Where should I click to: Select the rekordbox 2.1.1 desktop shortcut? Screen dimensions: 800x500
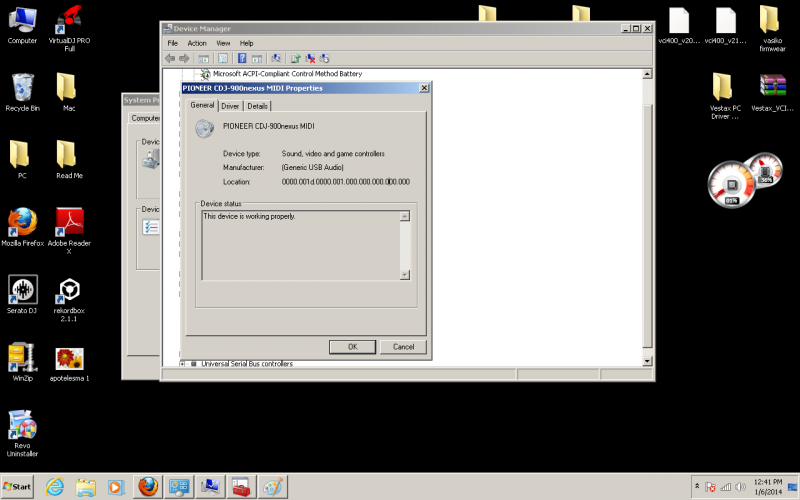click(x=69, y=299)
